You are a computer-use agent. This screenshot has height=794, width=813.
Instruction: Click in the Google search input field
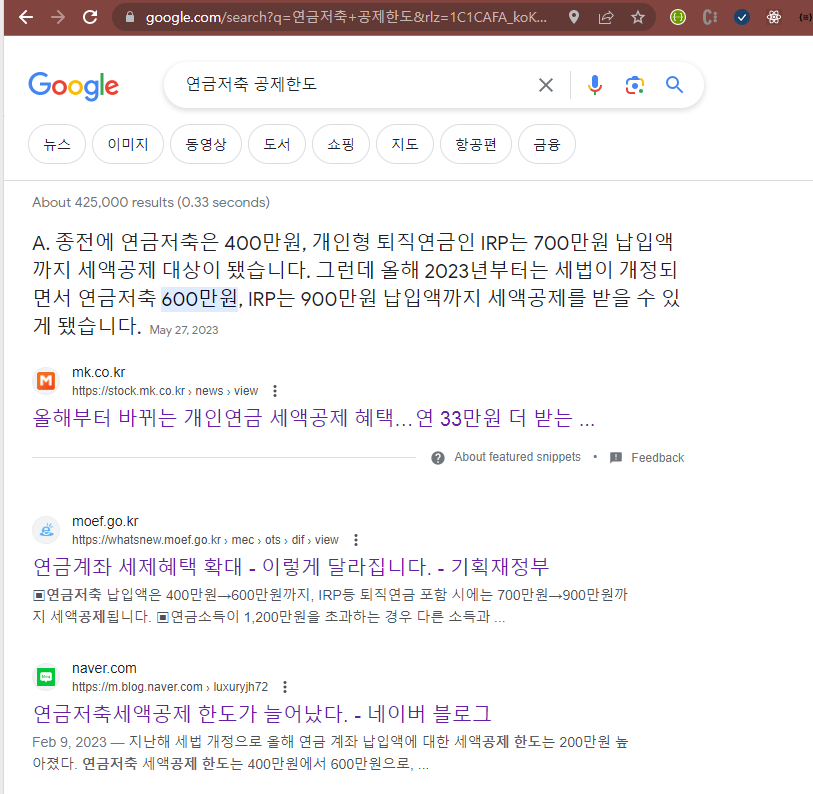point(358,85)
